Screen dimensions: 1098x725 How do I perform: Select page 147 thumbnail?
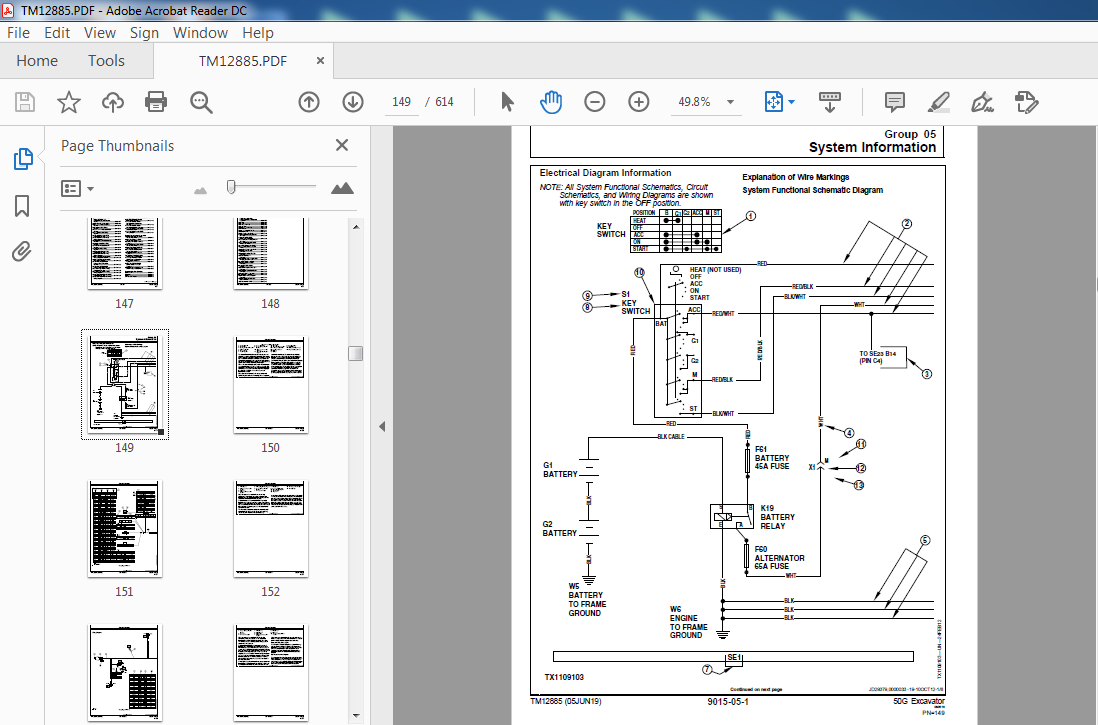click(x=125, y=253)
